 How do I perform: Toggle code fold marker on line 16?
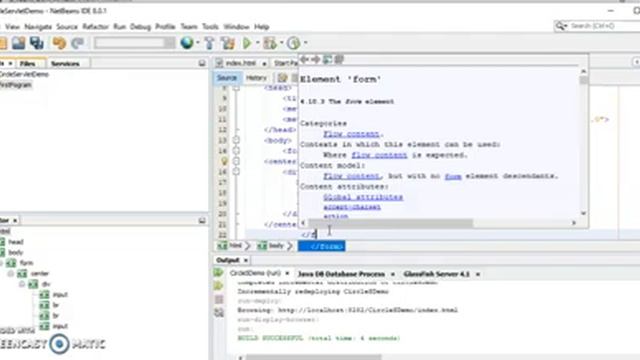tap(236, 172)
